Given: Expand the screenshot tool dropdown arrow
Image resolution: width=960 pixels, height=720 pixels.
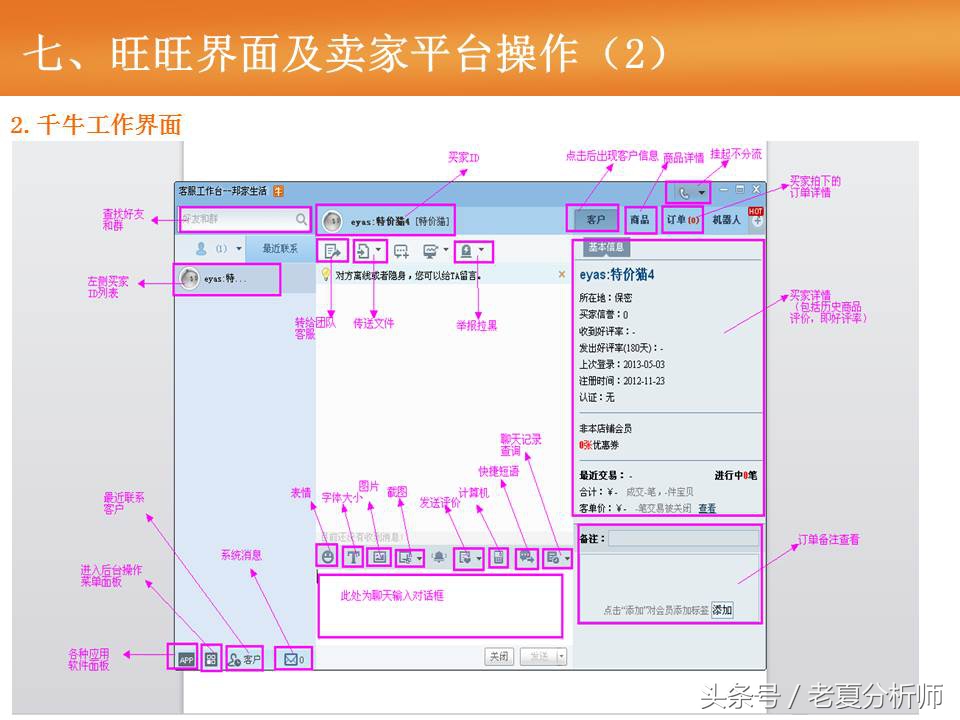Looking at the screenshot, I should [419, 558].
